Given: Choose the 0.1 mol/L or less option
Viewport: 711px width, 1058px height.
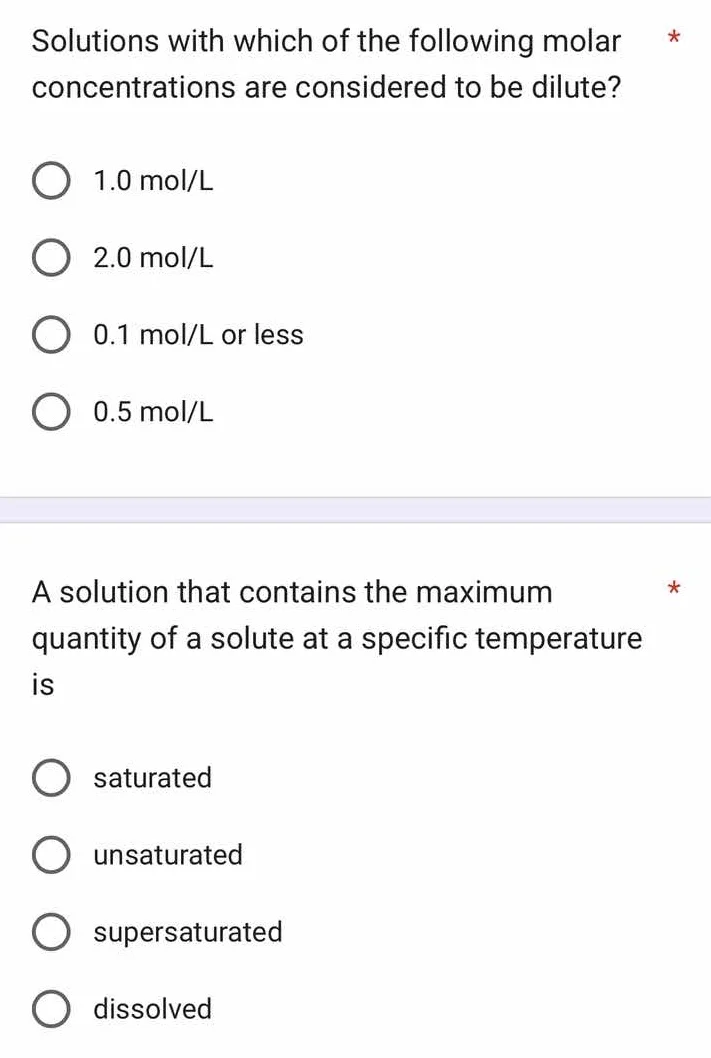Looking at the screenshot, I should pyautogui.click(x=51, y=335).
